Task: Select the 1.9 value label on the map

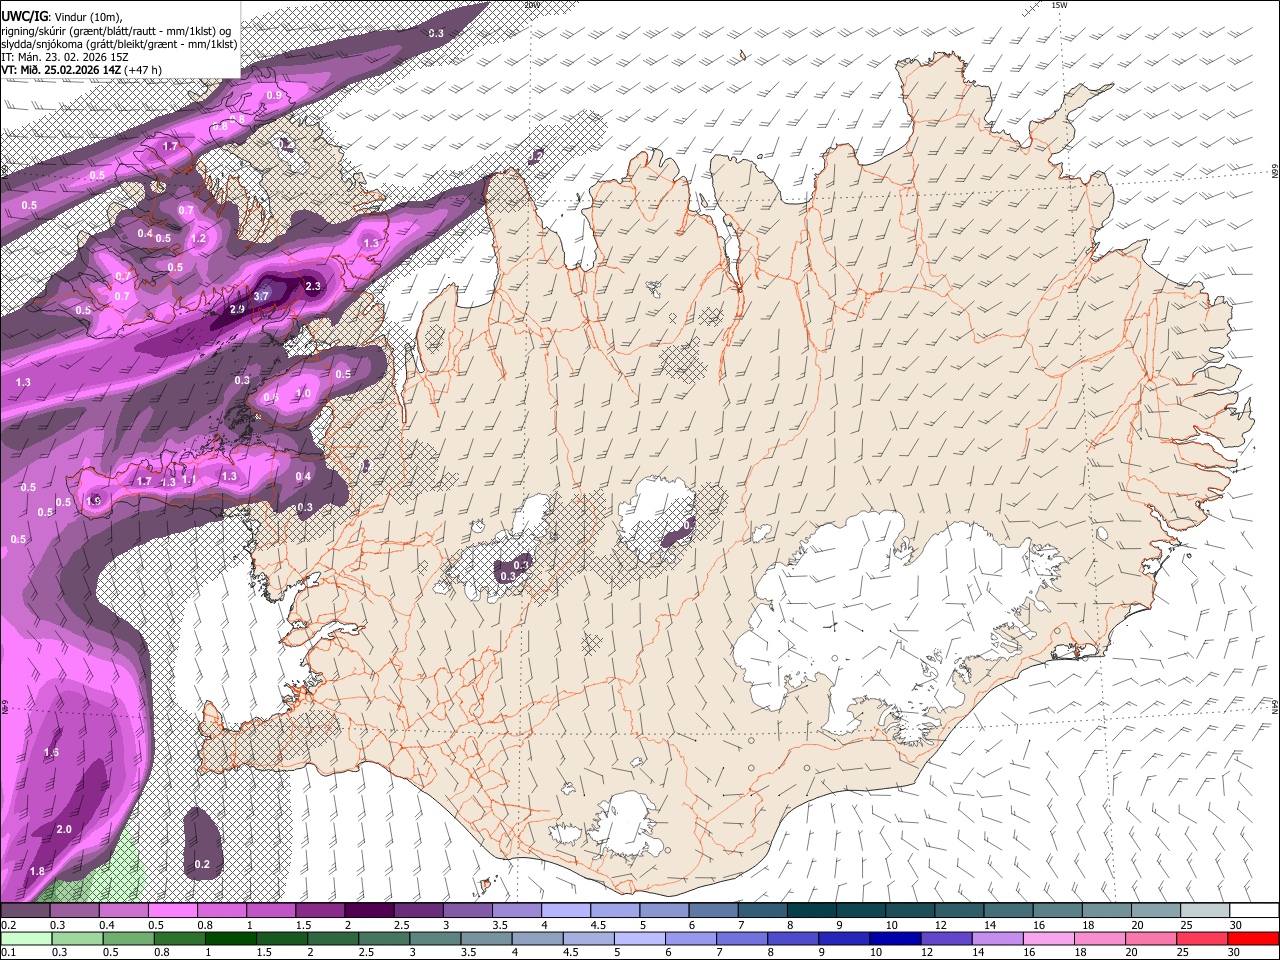Action: tap(94, 501)
